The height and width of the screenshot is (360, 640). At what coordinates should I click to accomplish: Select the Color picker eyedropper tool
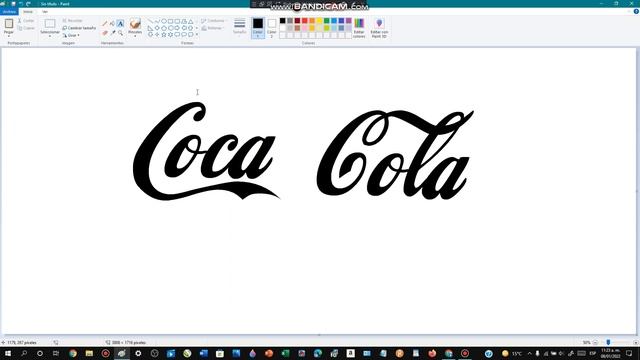(113, 33)
